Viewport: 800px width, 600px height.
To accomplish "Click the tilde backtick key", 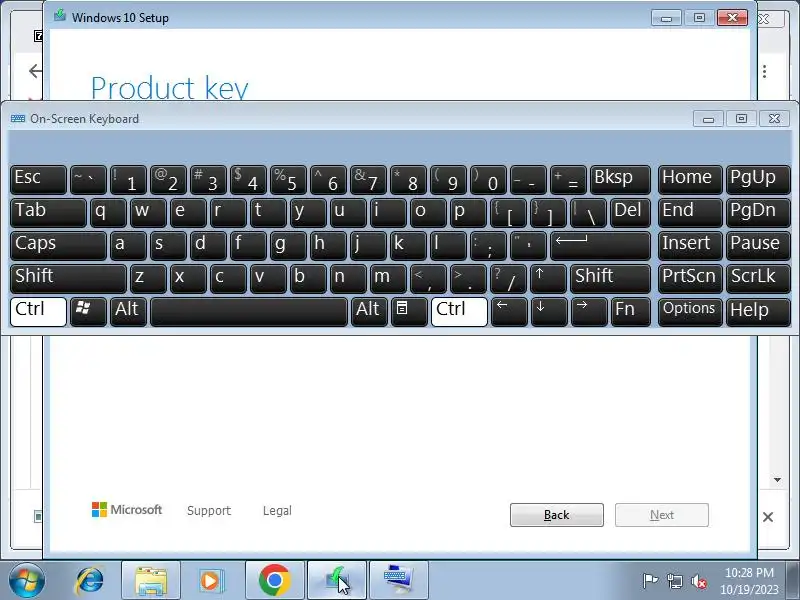I will tap(88, 180).
